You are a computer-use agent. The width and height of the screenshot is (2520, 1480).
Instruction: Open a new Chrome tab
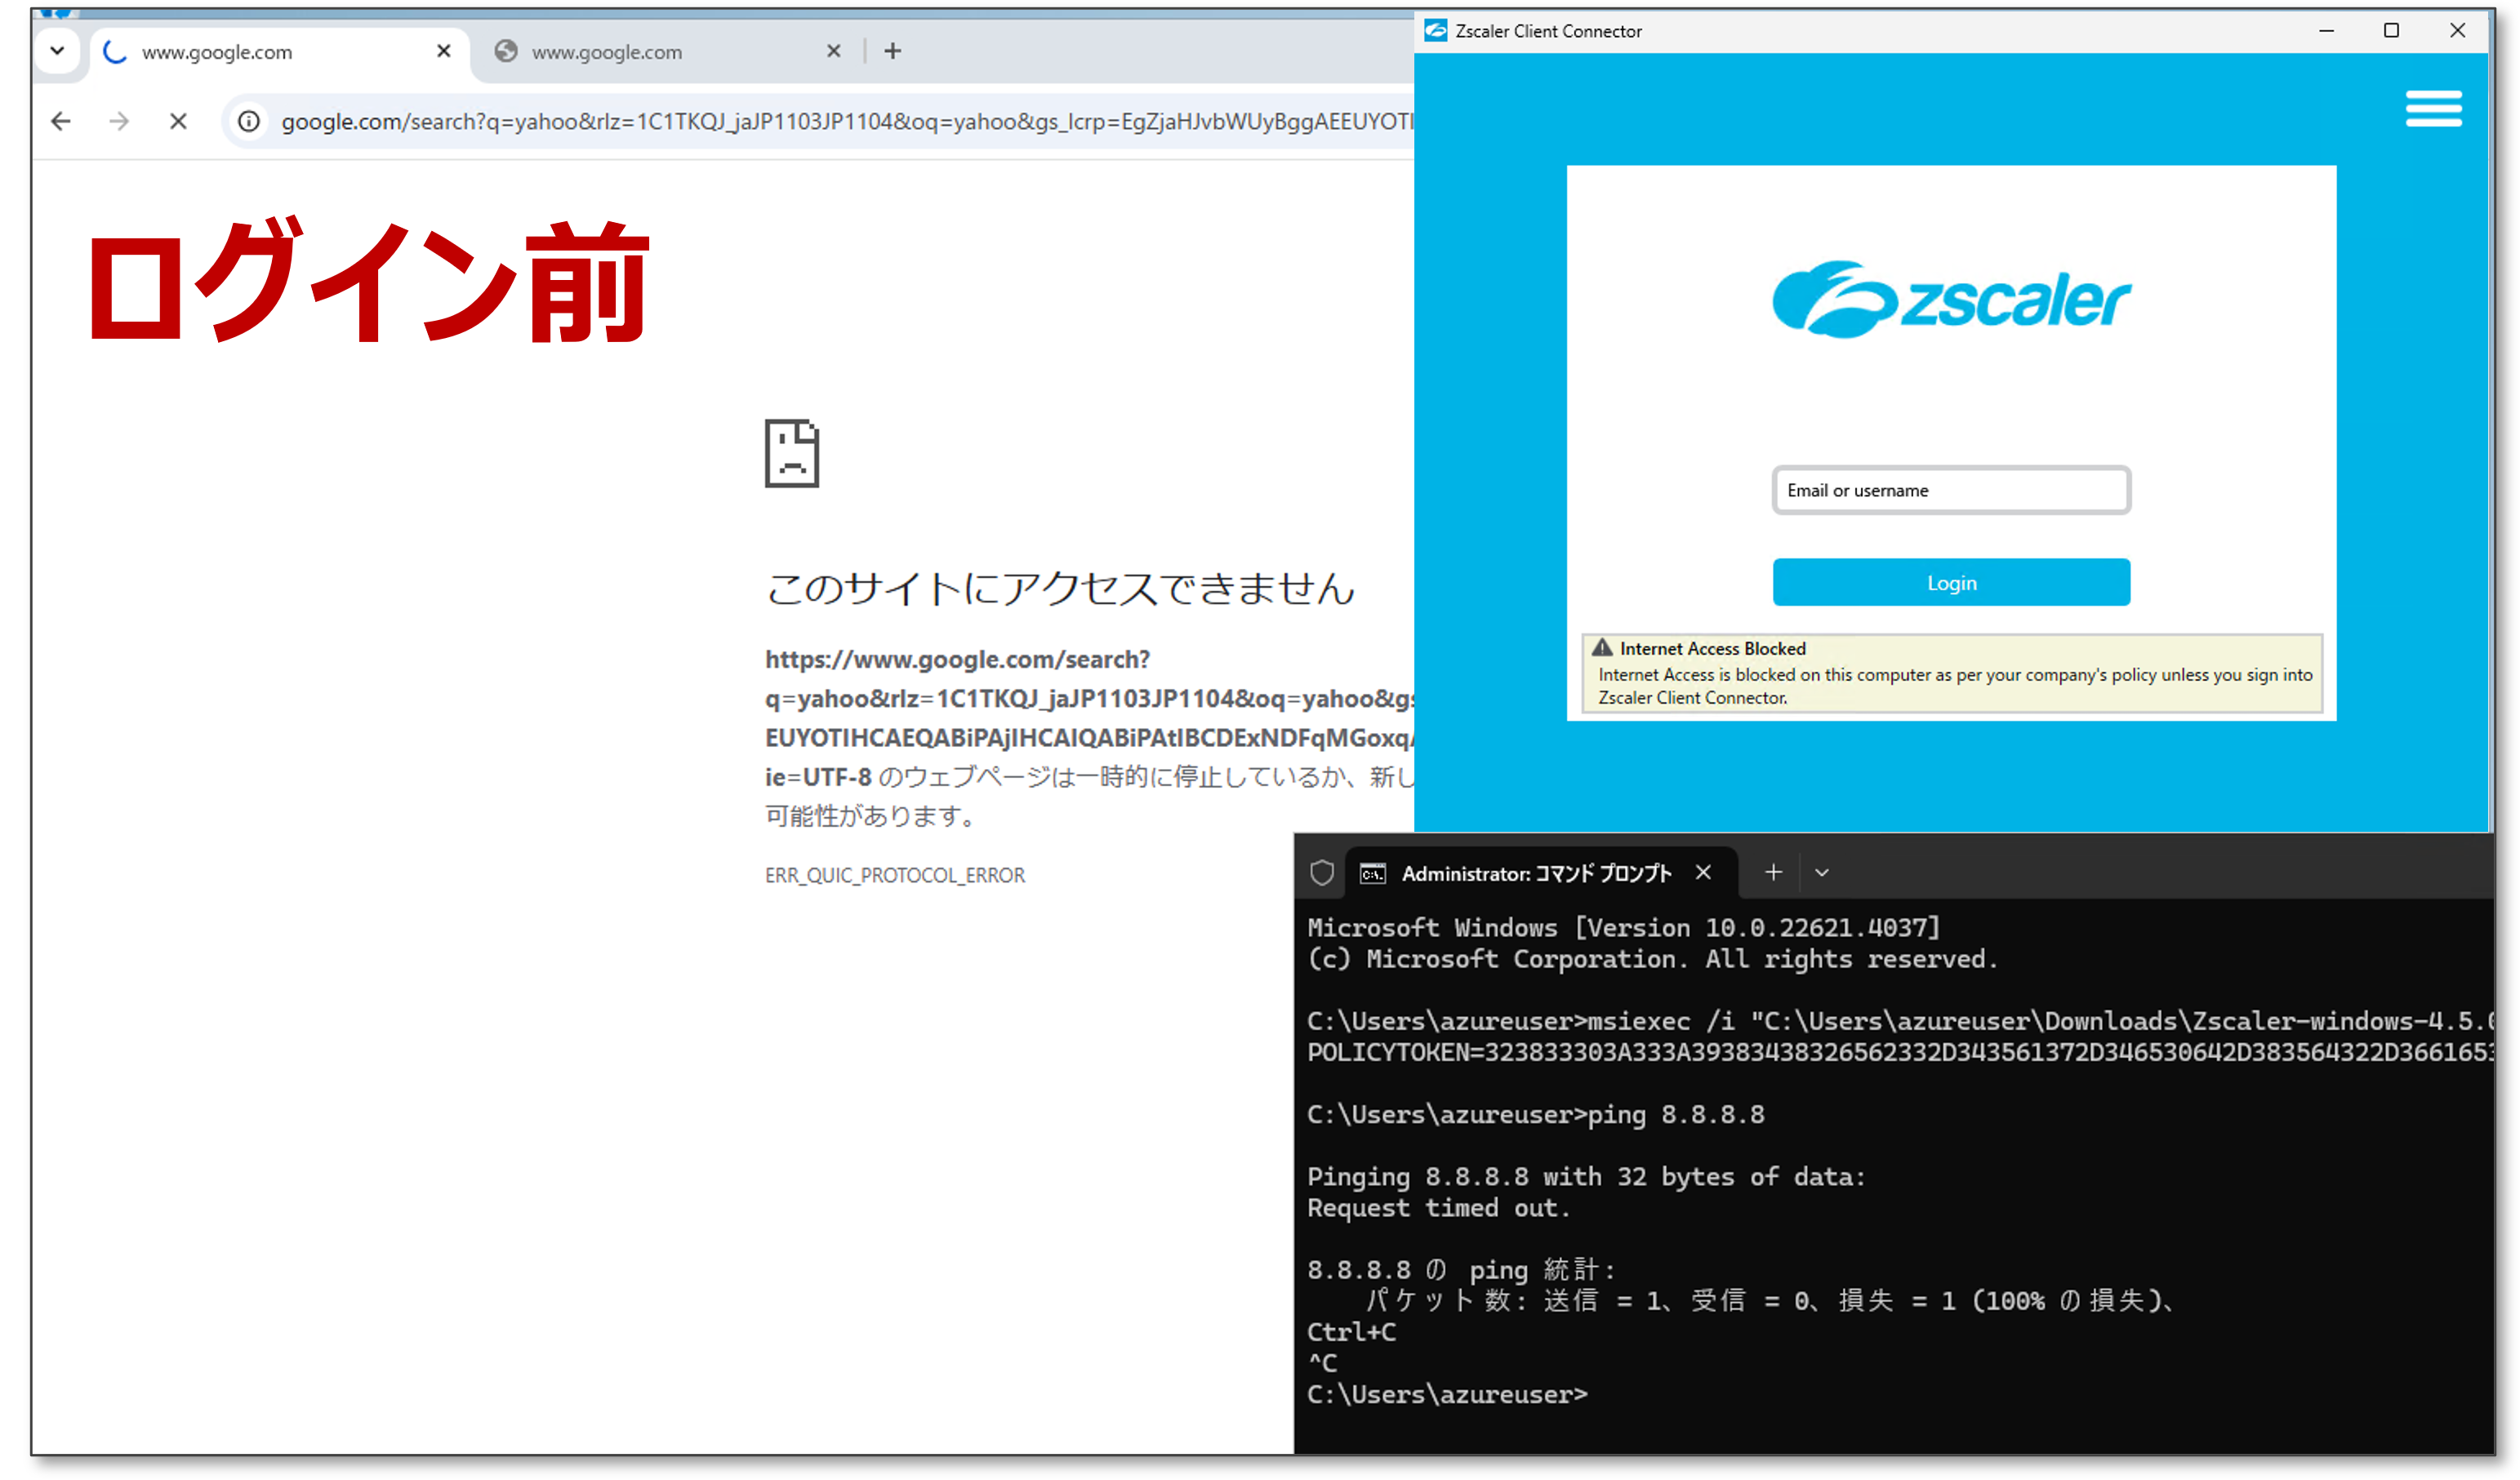893,51
